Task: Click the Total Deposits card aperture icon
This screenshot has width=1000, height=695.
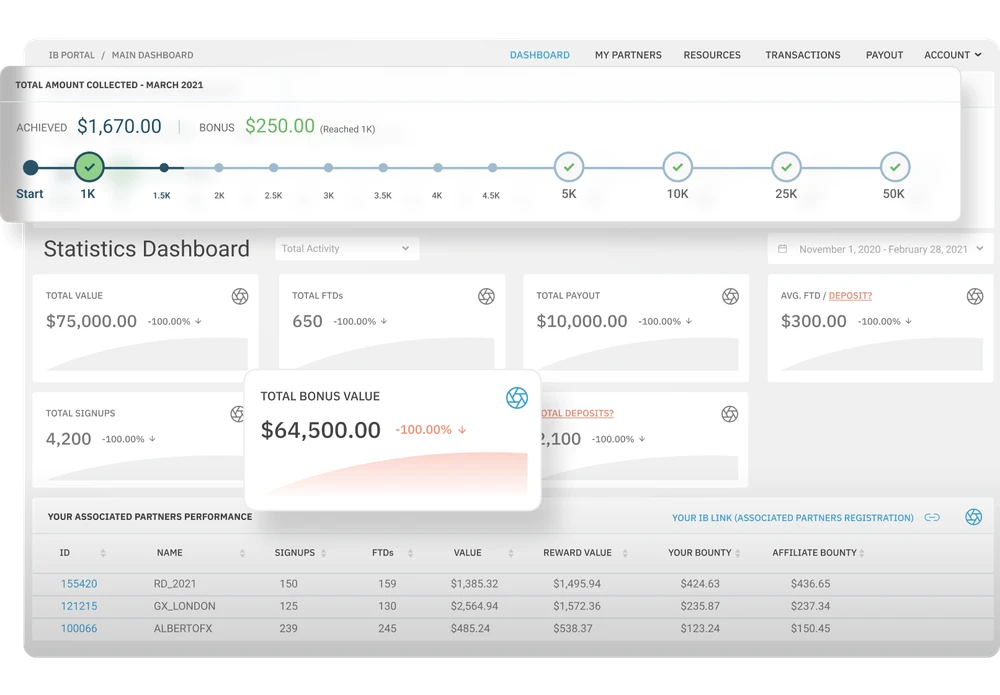Action: tap(730, 414)
